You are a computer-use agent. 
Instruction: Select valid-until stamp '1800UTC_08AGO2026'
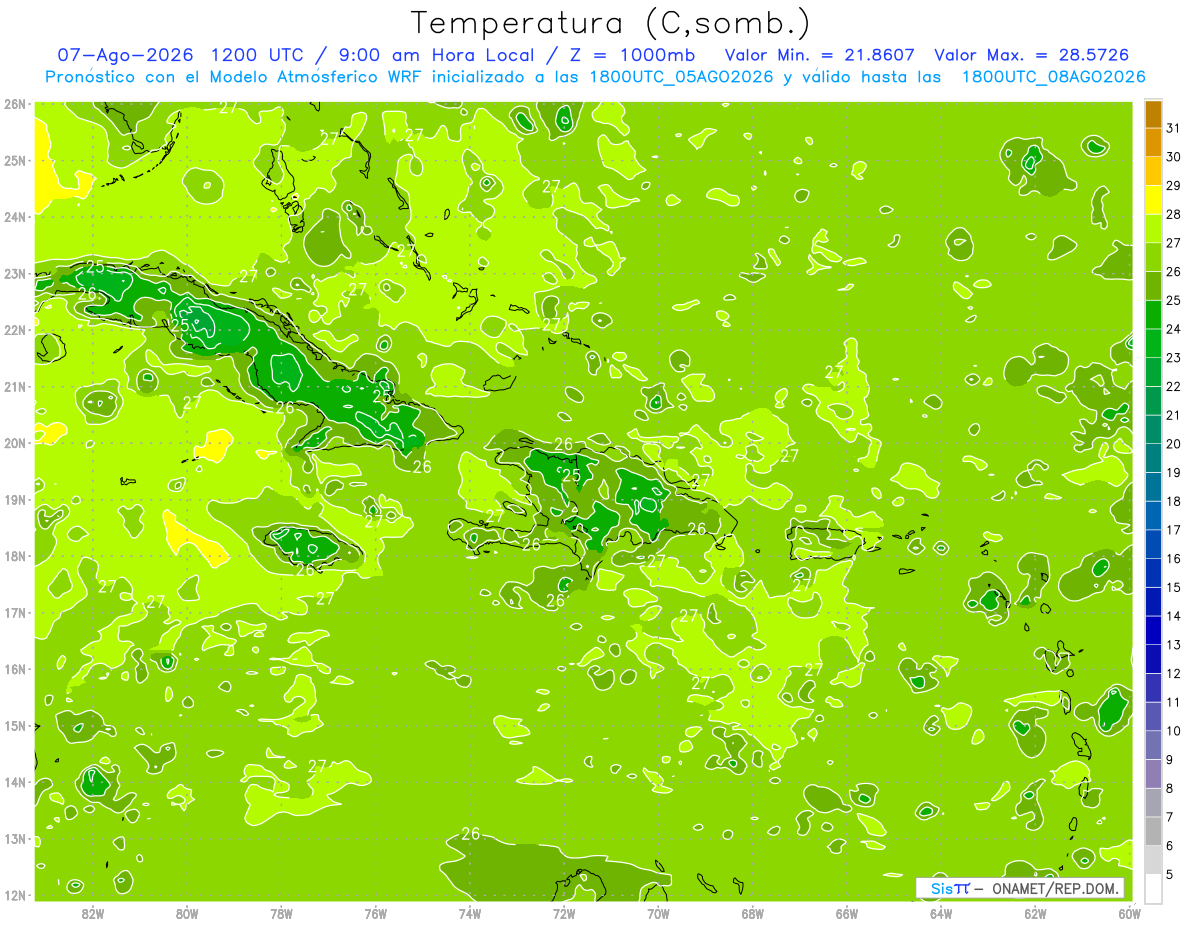[x=1053, y=77]
